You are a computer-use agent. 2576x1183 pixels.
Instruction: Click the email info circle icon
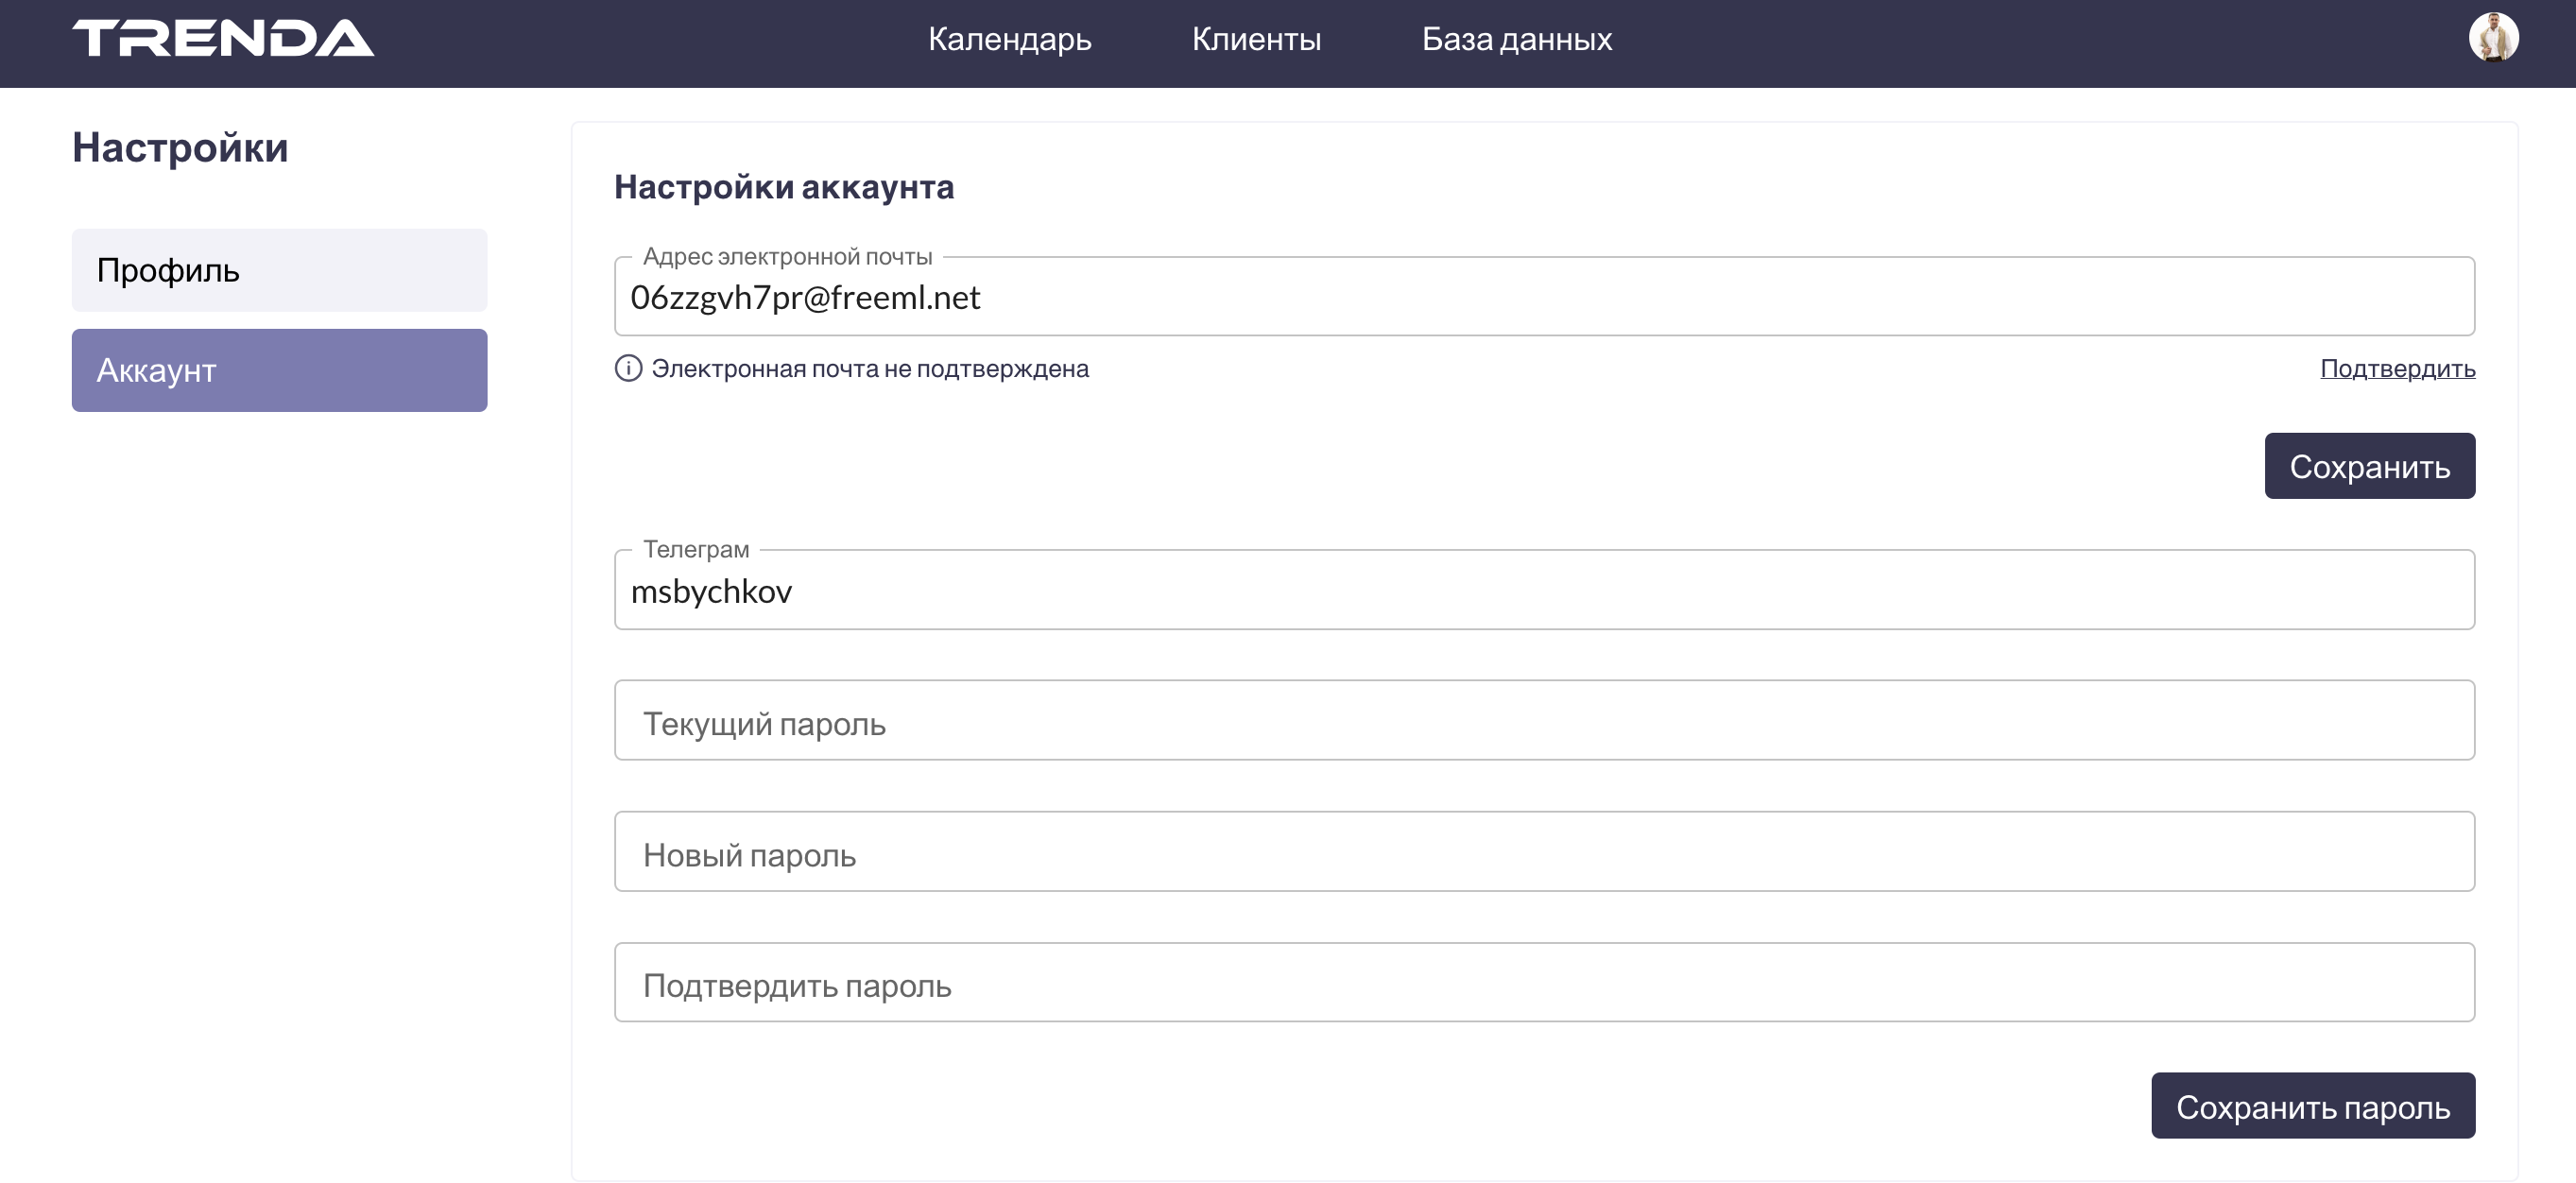(628, 369)
